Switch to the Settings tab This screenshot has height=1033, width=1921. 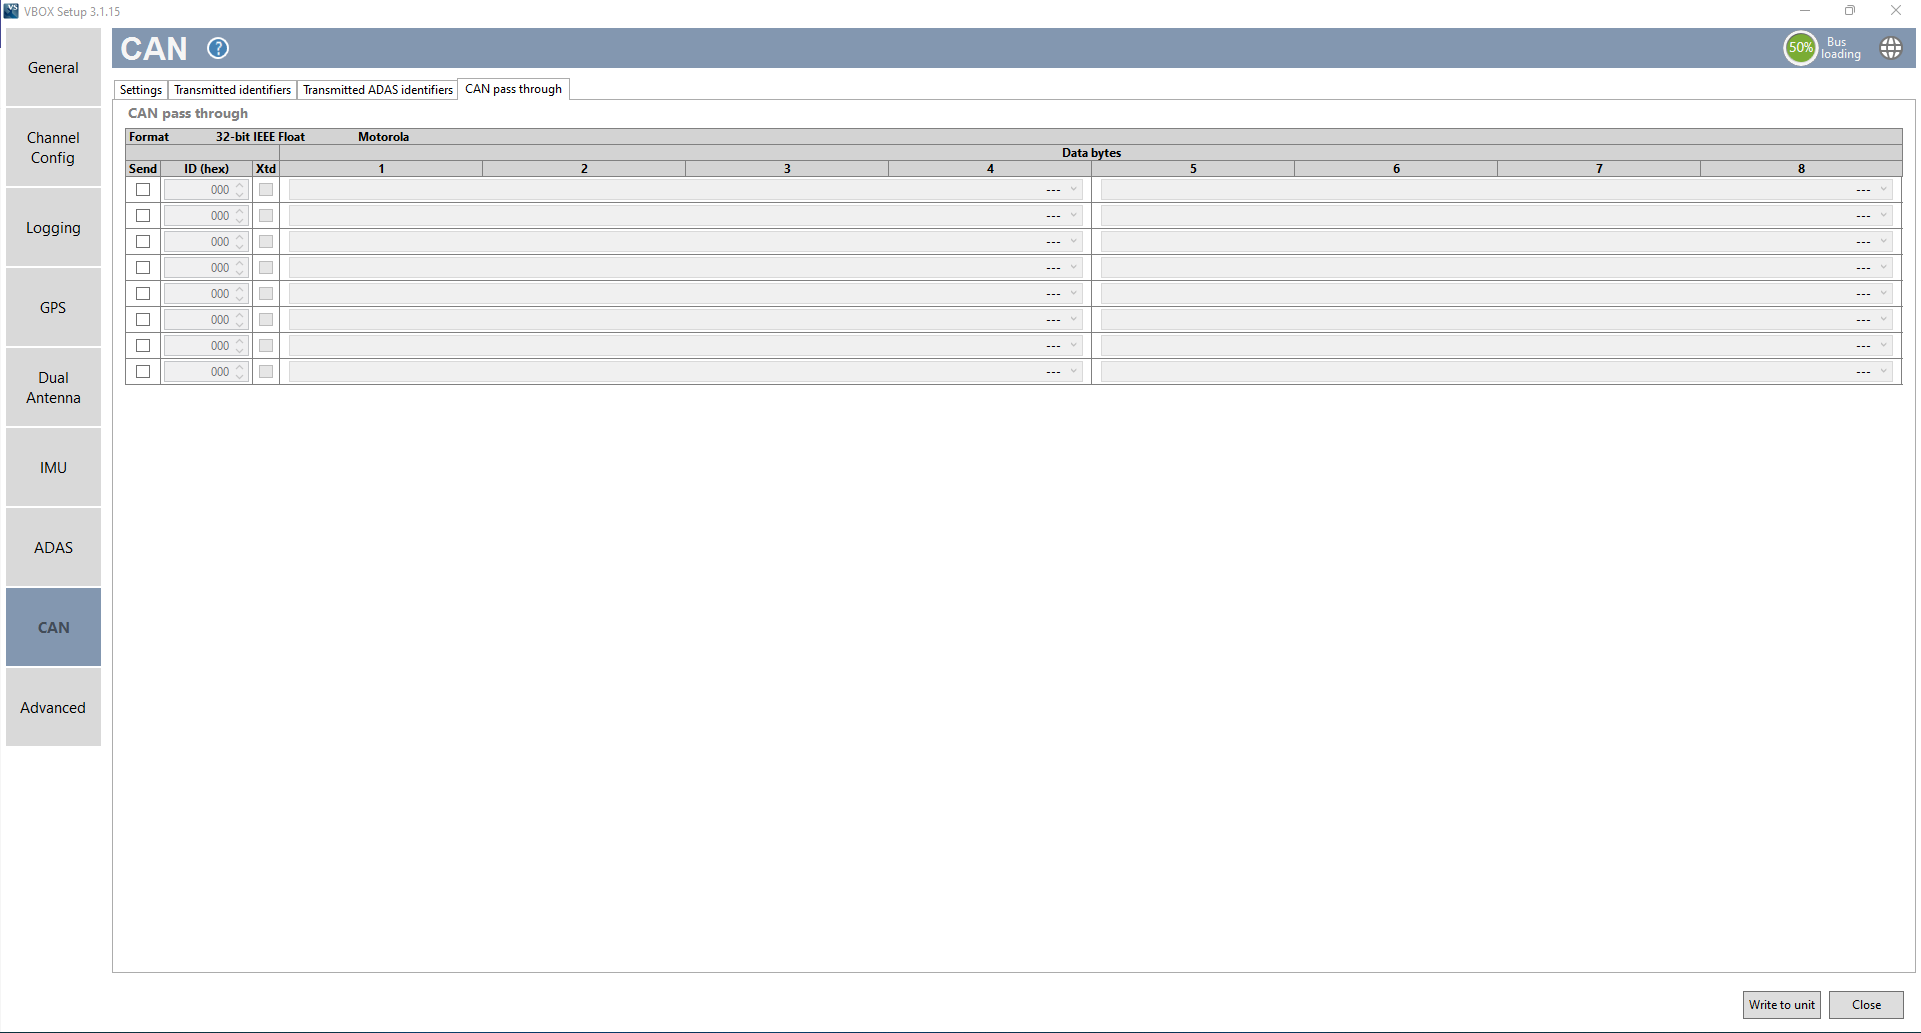point(140,89)
